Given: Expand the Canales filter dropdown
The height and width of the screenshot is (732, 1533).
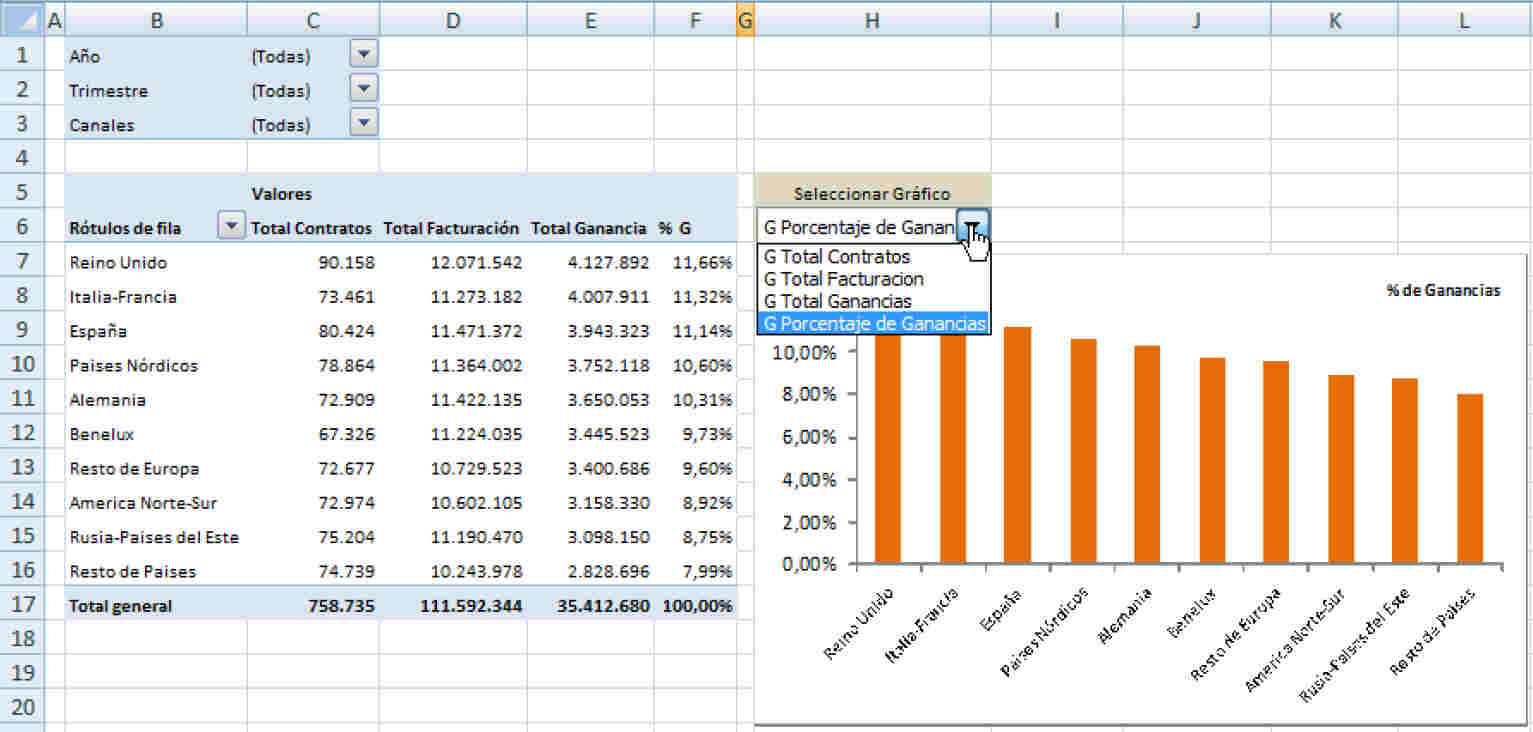Looking at the screenshot, I should 364,124.
